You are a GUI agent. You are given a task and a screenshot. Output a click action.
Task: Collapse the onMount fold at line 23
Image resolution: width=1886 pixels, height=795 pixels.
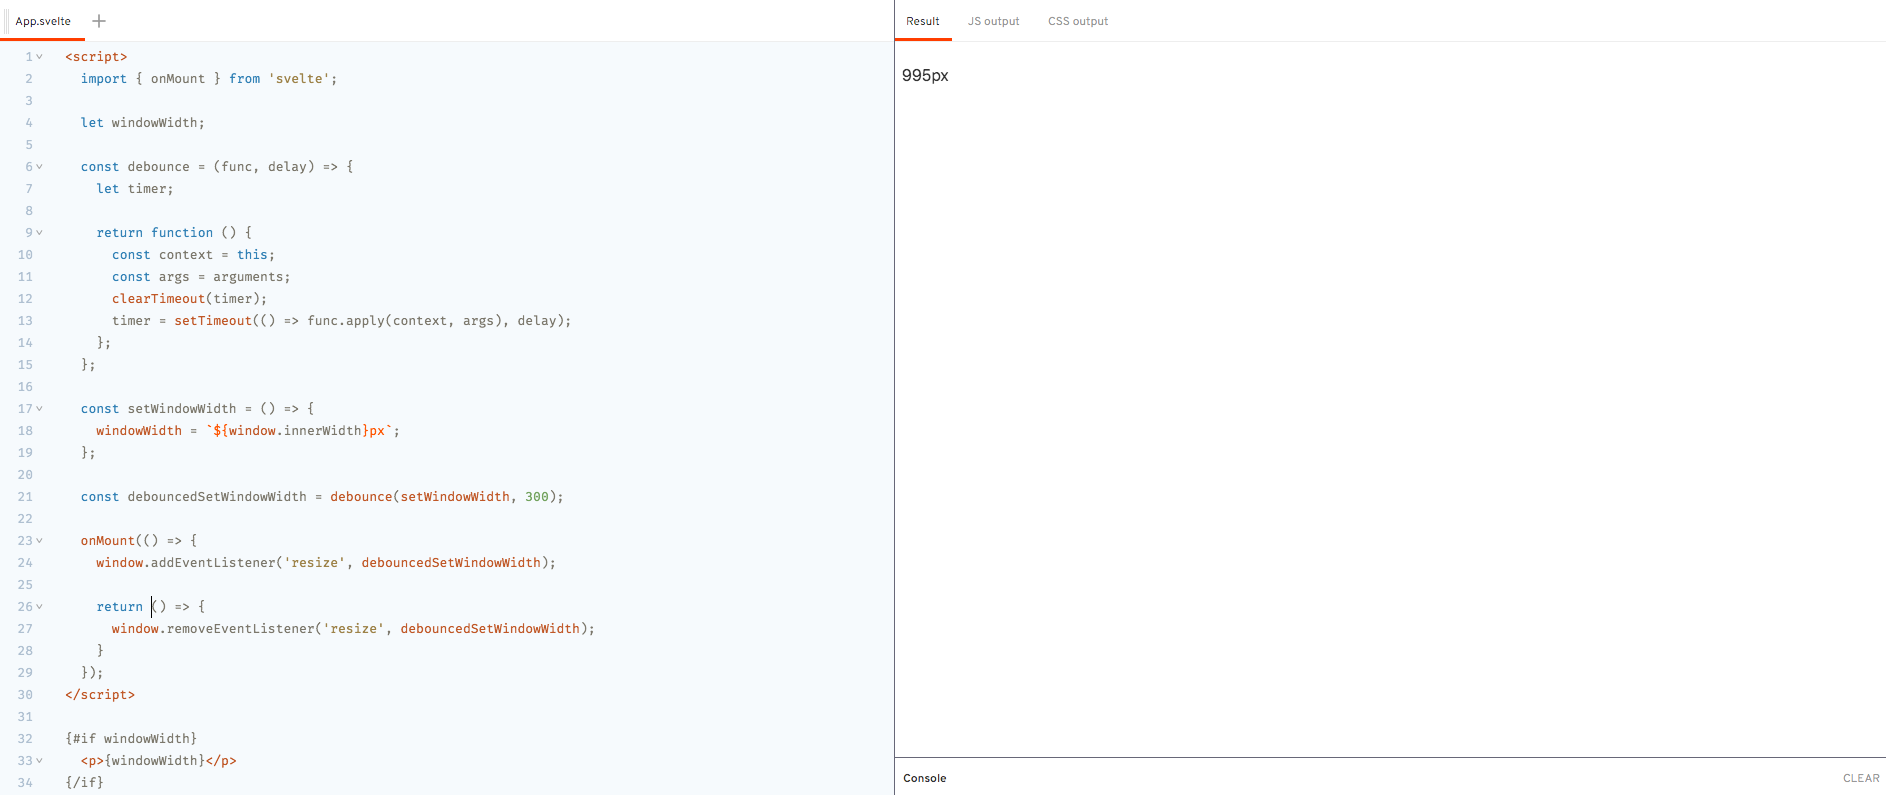[x=40, y=541]
